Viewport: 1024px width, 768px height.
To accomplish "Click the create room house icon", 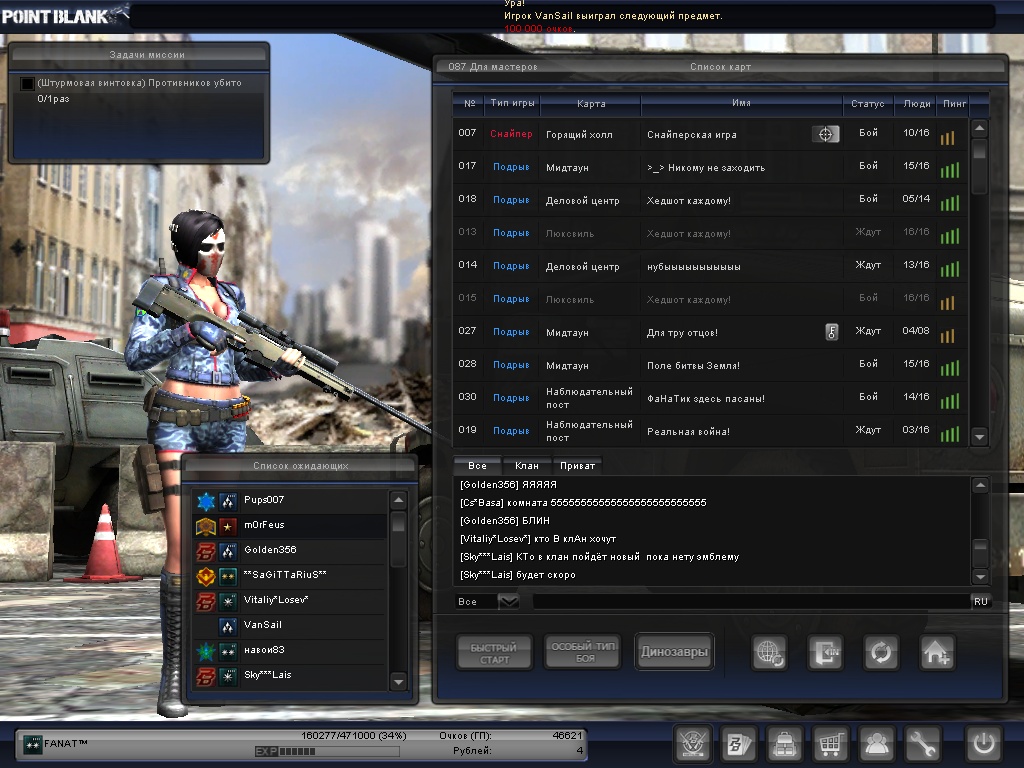I will (937, 653).
